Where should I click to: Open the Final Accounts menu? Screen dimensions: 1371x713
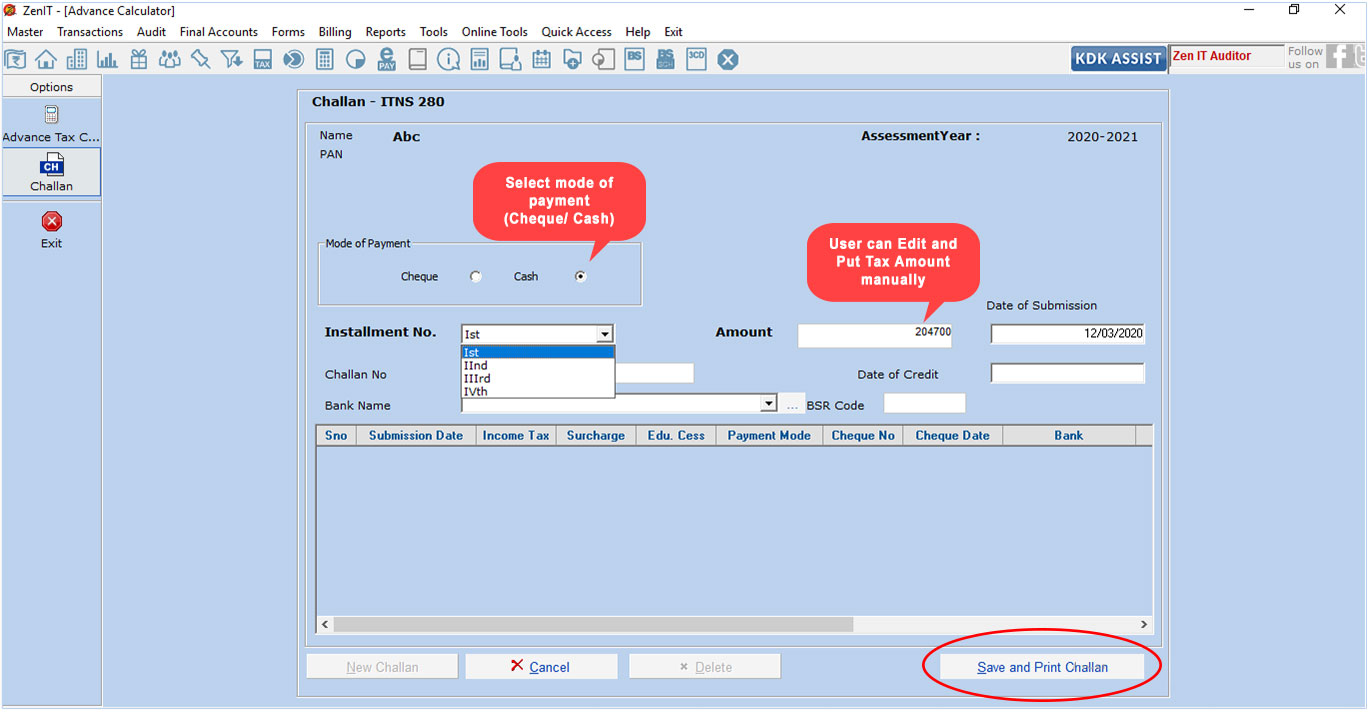click(x=219, y=32)
